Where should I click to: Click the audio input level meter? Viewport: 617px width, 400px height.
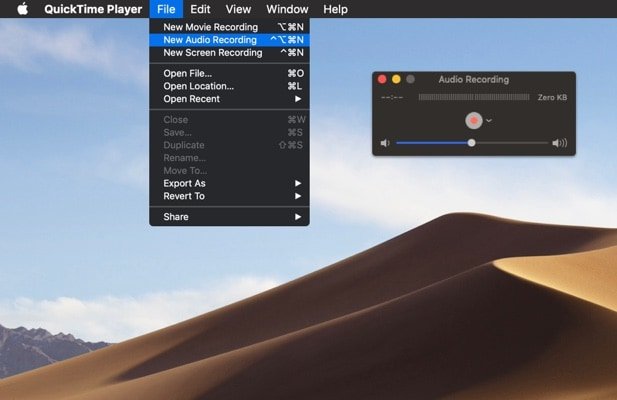coord(474,97)
